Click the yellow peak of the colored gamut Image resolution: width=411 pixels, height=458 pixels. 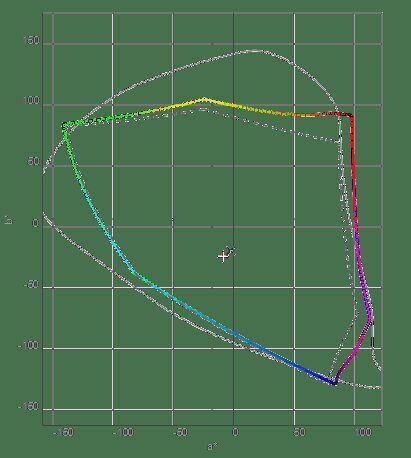coord(204,99)
